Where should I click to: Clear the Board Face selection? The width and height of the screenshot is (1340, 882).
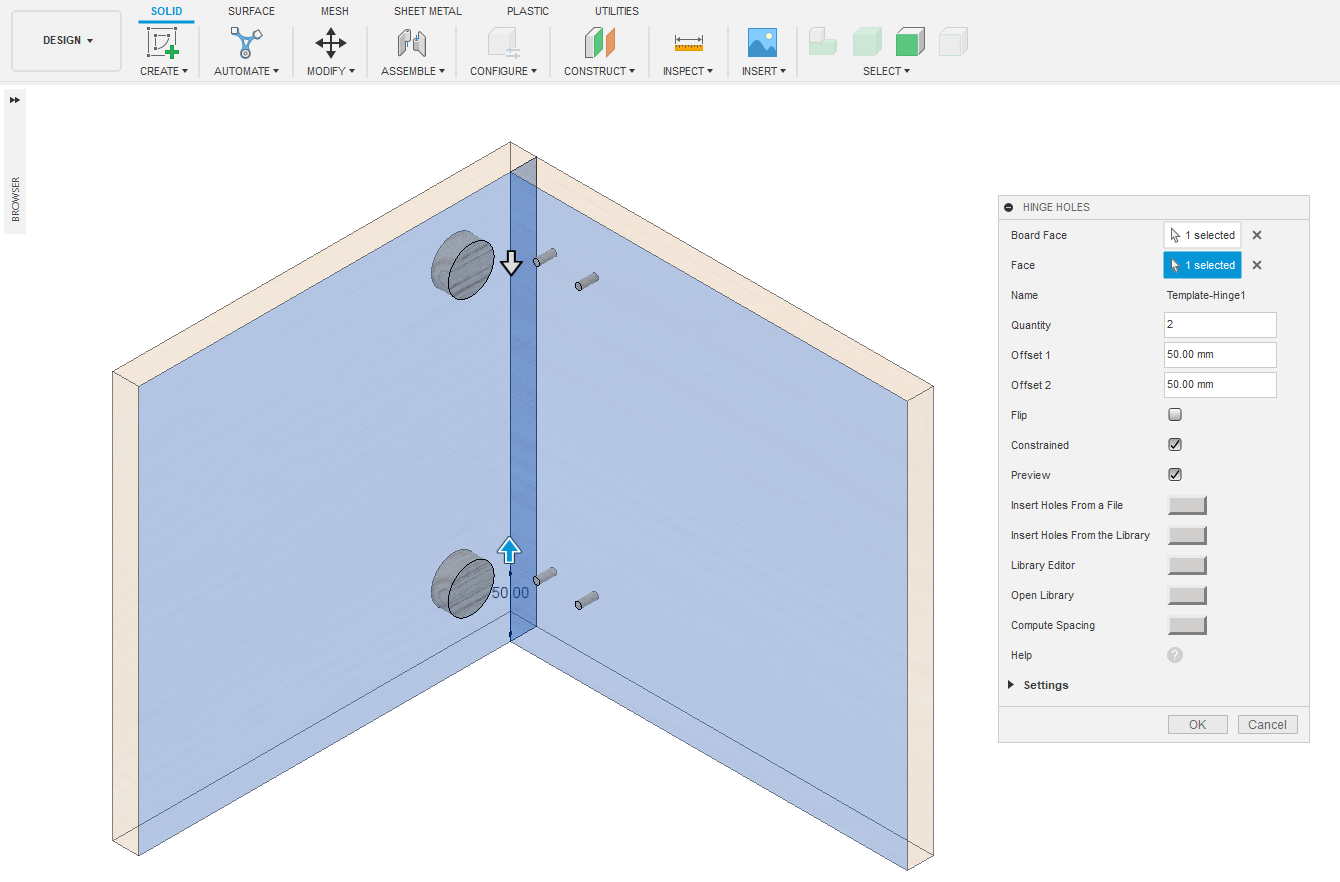1257,235
